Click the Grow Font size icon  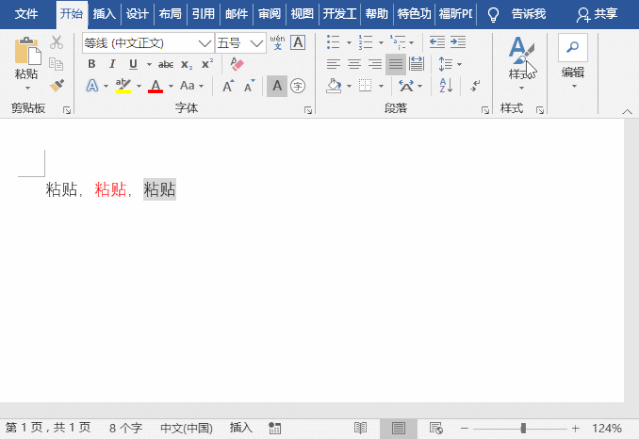228,86
